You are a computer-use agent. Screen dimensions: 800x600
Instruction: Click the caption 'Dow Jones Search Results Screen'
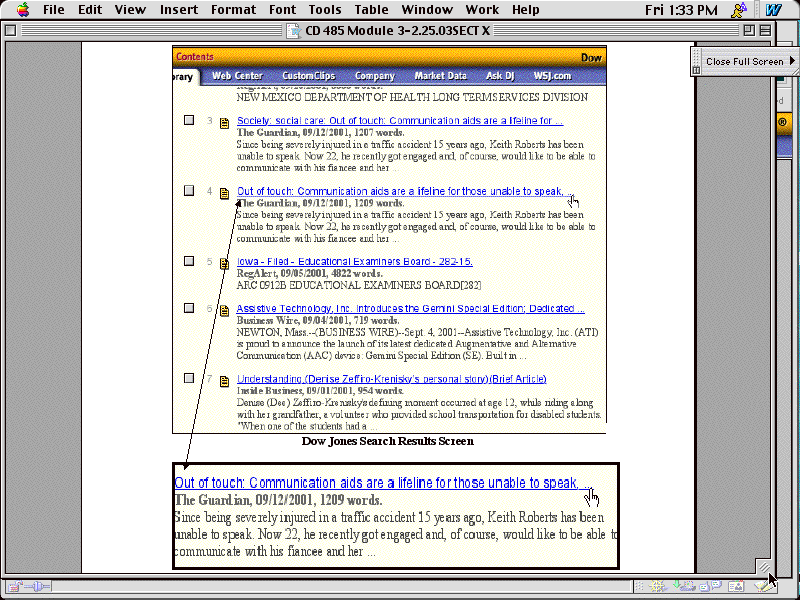[388, 441]
